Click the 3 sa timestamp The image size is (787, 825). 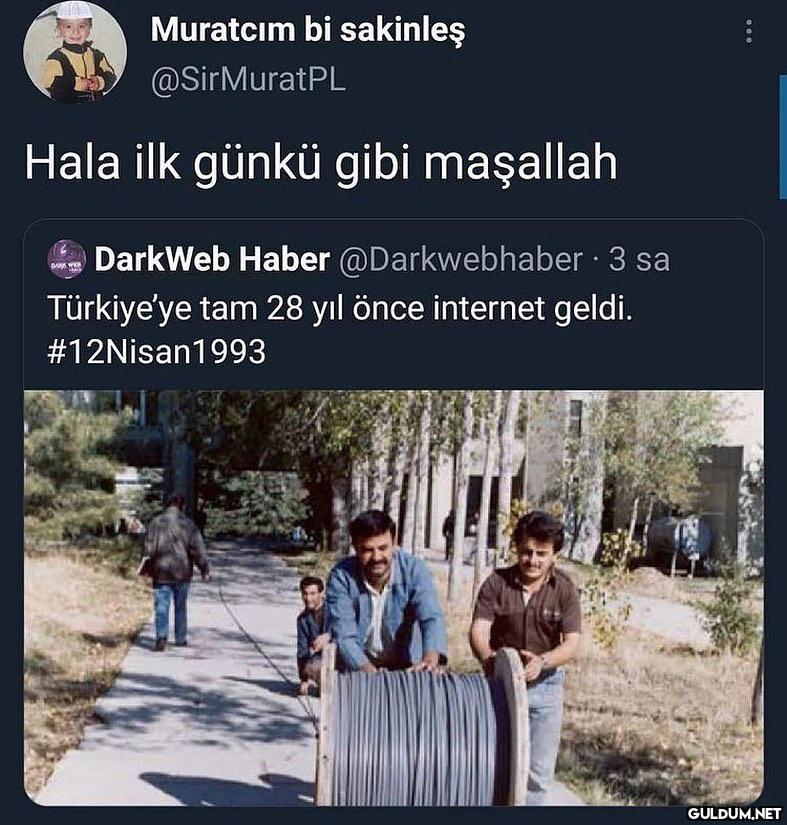coord(639,259)
